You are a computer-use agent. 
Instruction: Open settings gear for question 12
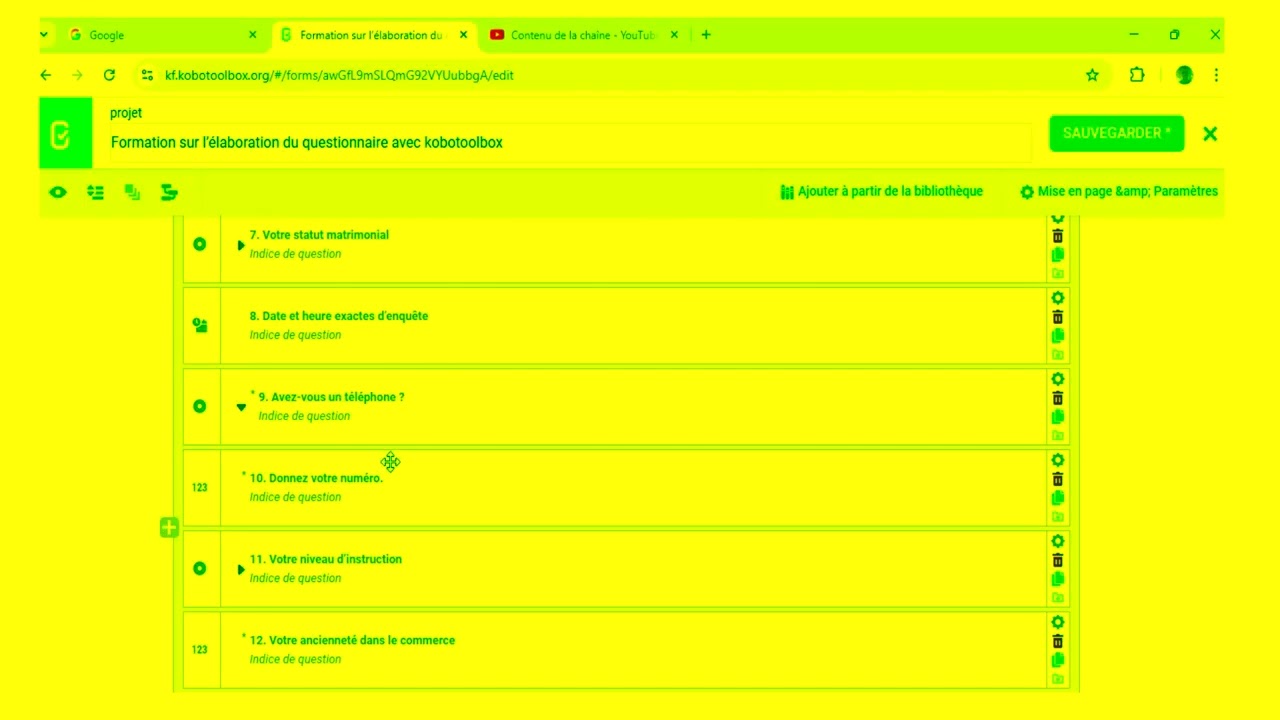tap(1058, 622)
